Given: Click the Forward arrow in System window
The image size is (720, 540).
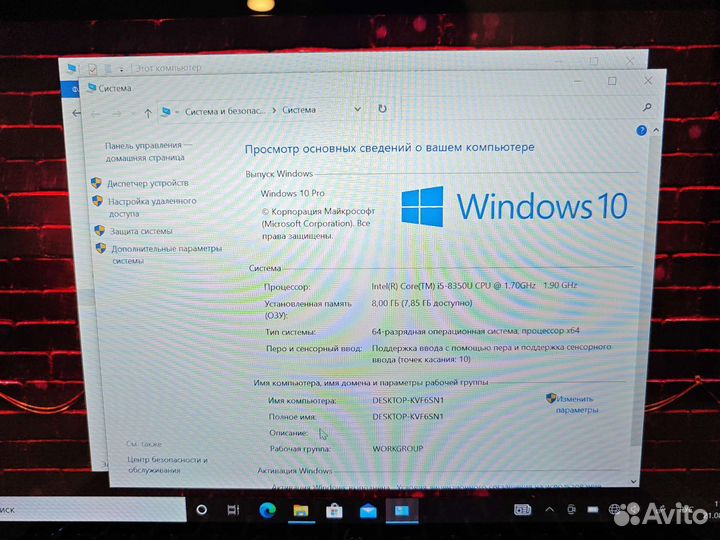Looking at the screenshot, I should click(117, 114).
